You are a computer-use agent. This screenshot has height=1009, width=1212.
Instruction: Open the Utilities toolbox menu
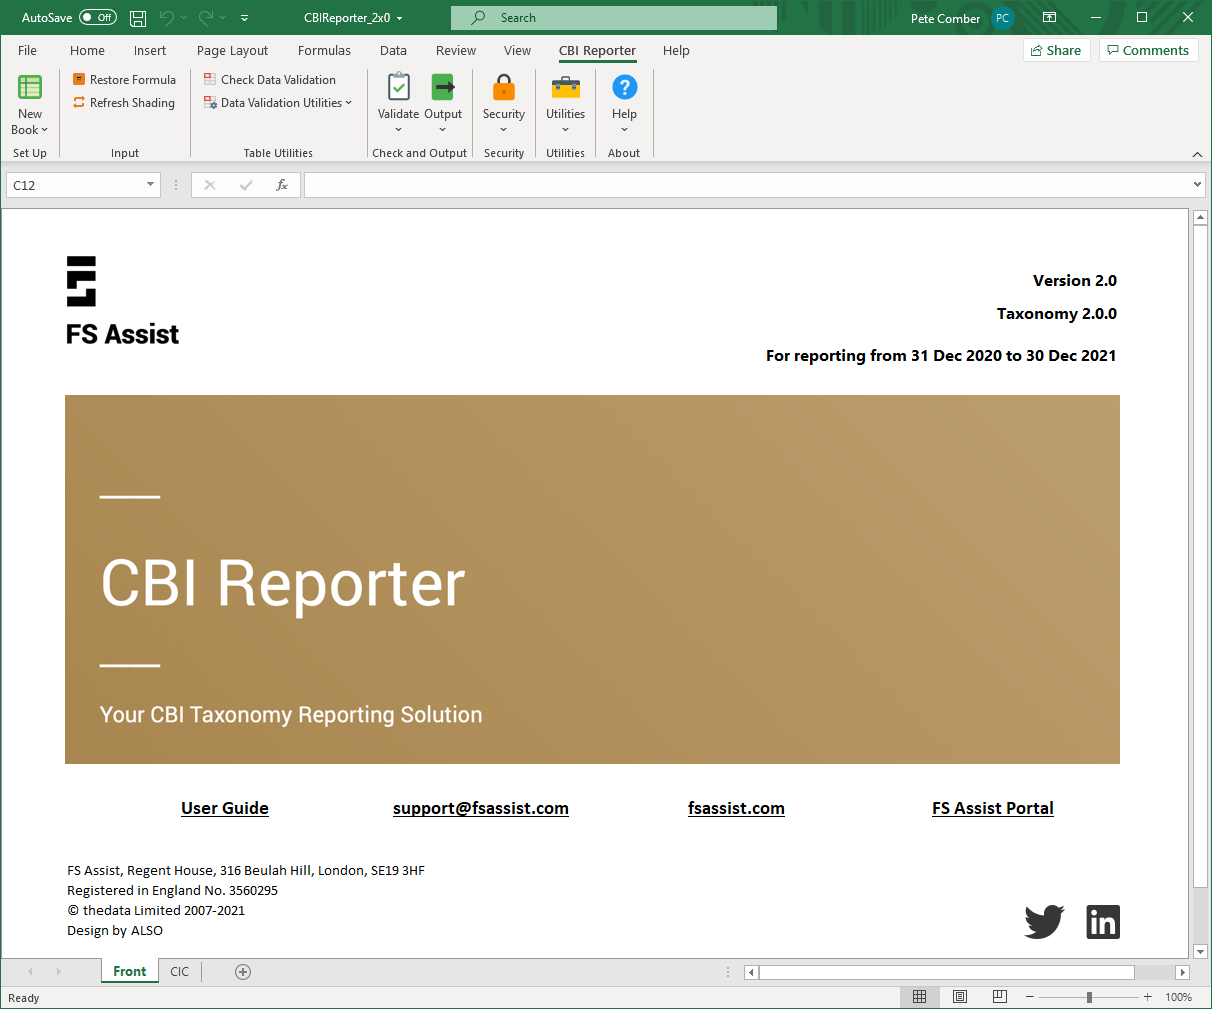[565, 103]
